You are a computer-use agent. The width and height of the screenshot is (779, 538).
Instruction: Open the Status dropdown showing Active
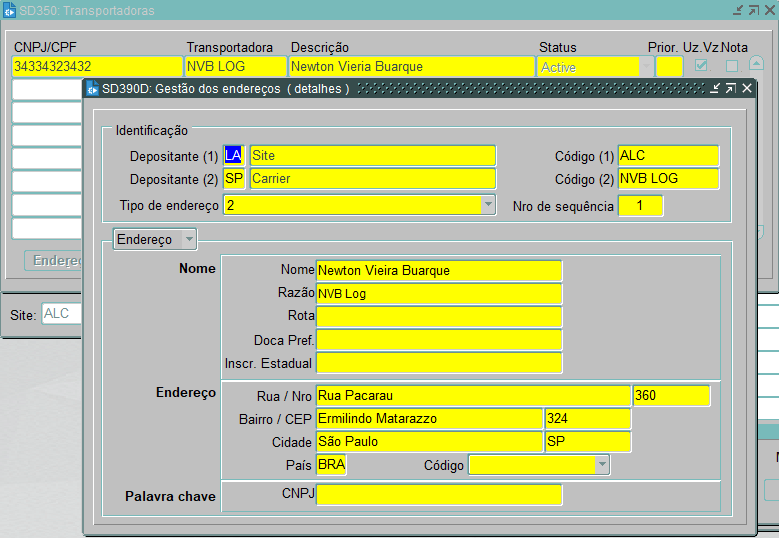pyautogui.click(x=646, y=67)
